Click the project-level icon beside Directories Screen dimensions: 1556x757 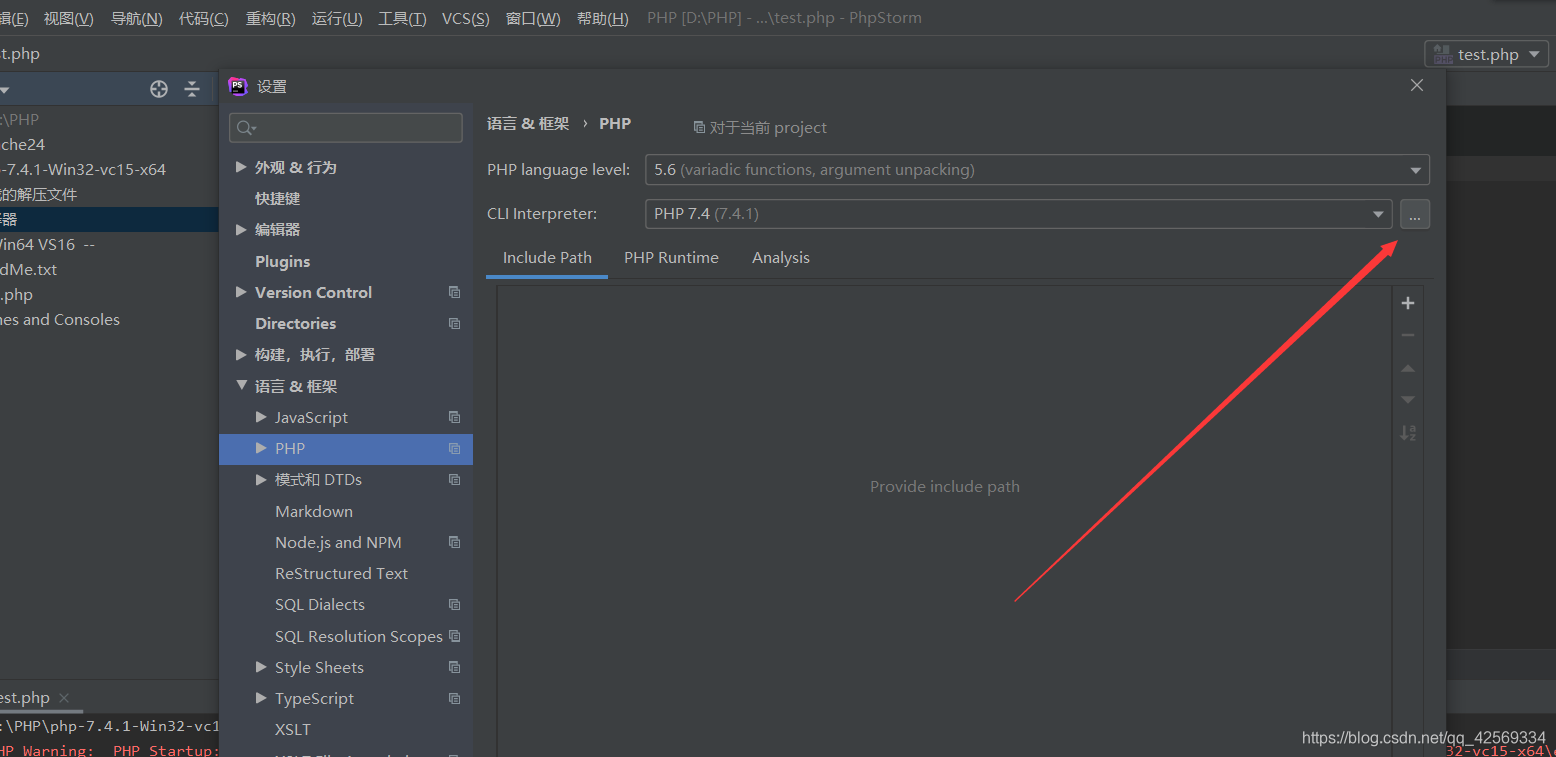click(x=455, y=323)
